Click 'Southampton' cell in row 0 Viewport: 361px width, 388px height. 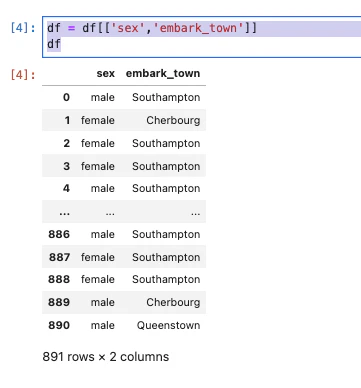click(x=166, y=97)
